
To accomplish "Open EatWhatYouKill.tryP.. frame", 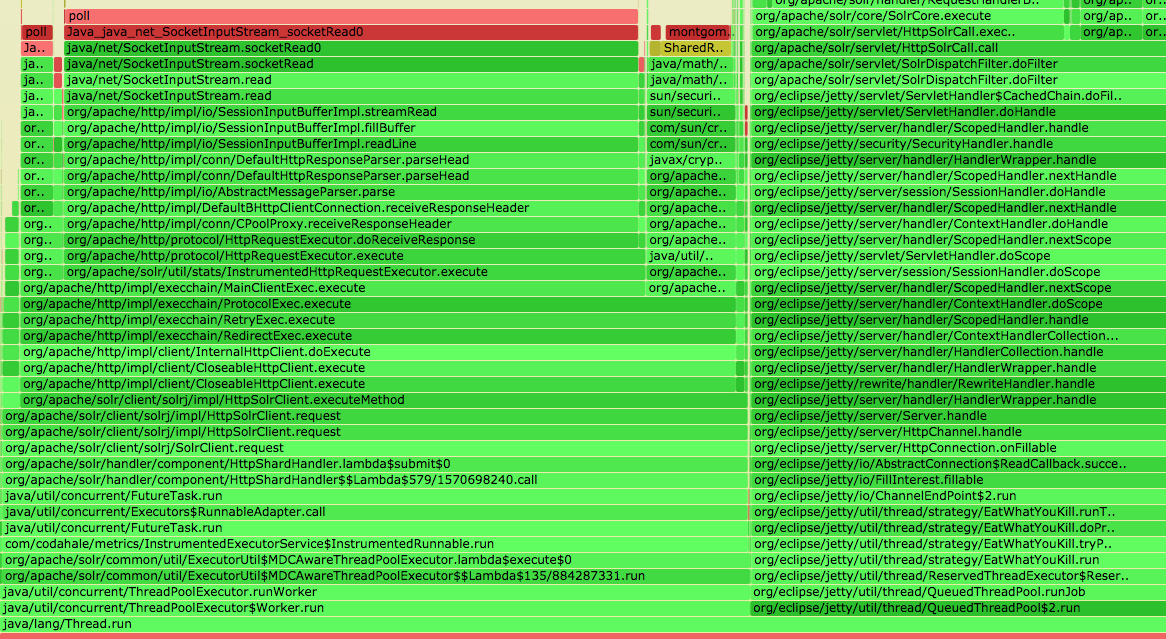I will click(958, 544).
